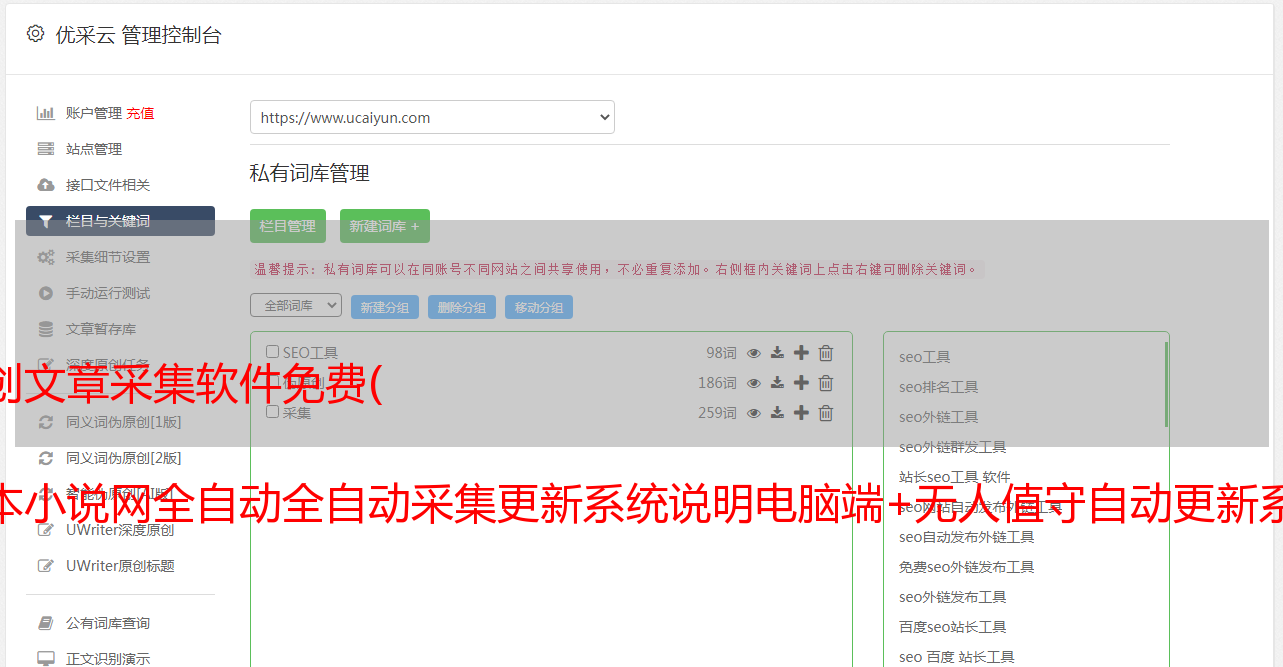Click the 98词 count text
Image resolution: width=1283 pixels, height=667 pixels.
[721, 353]
